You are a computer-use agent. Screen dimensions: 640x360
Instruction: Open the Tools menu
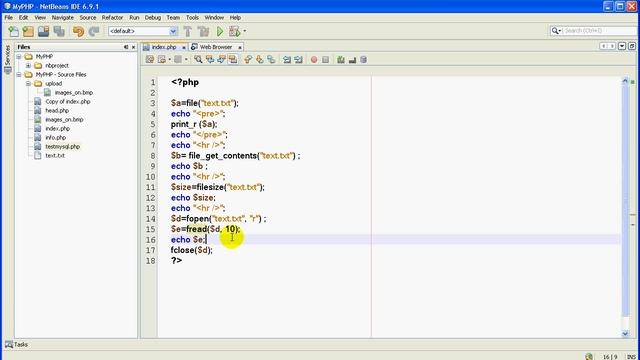[x=192, y=18]
